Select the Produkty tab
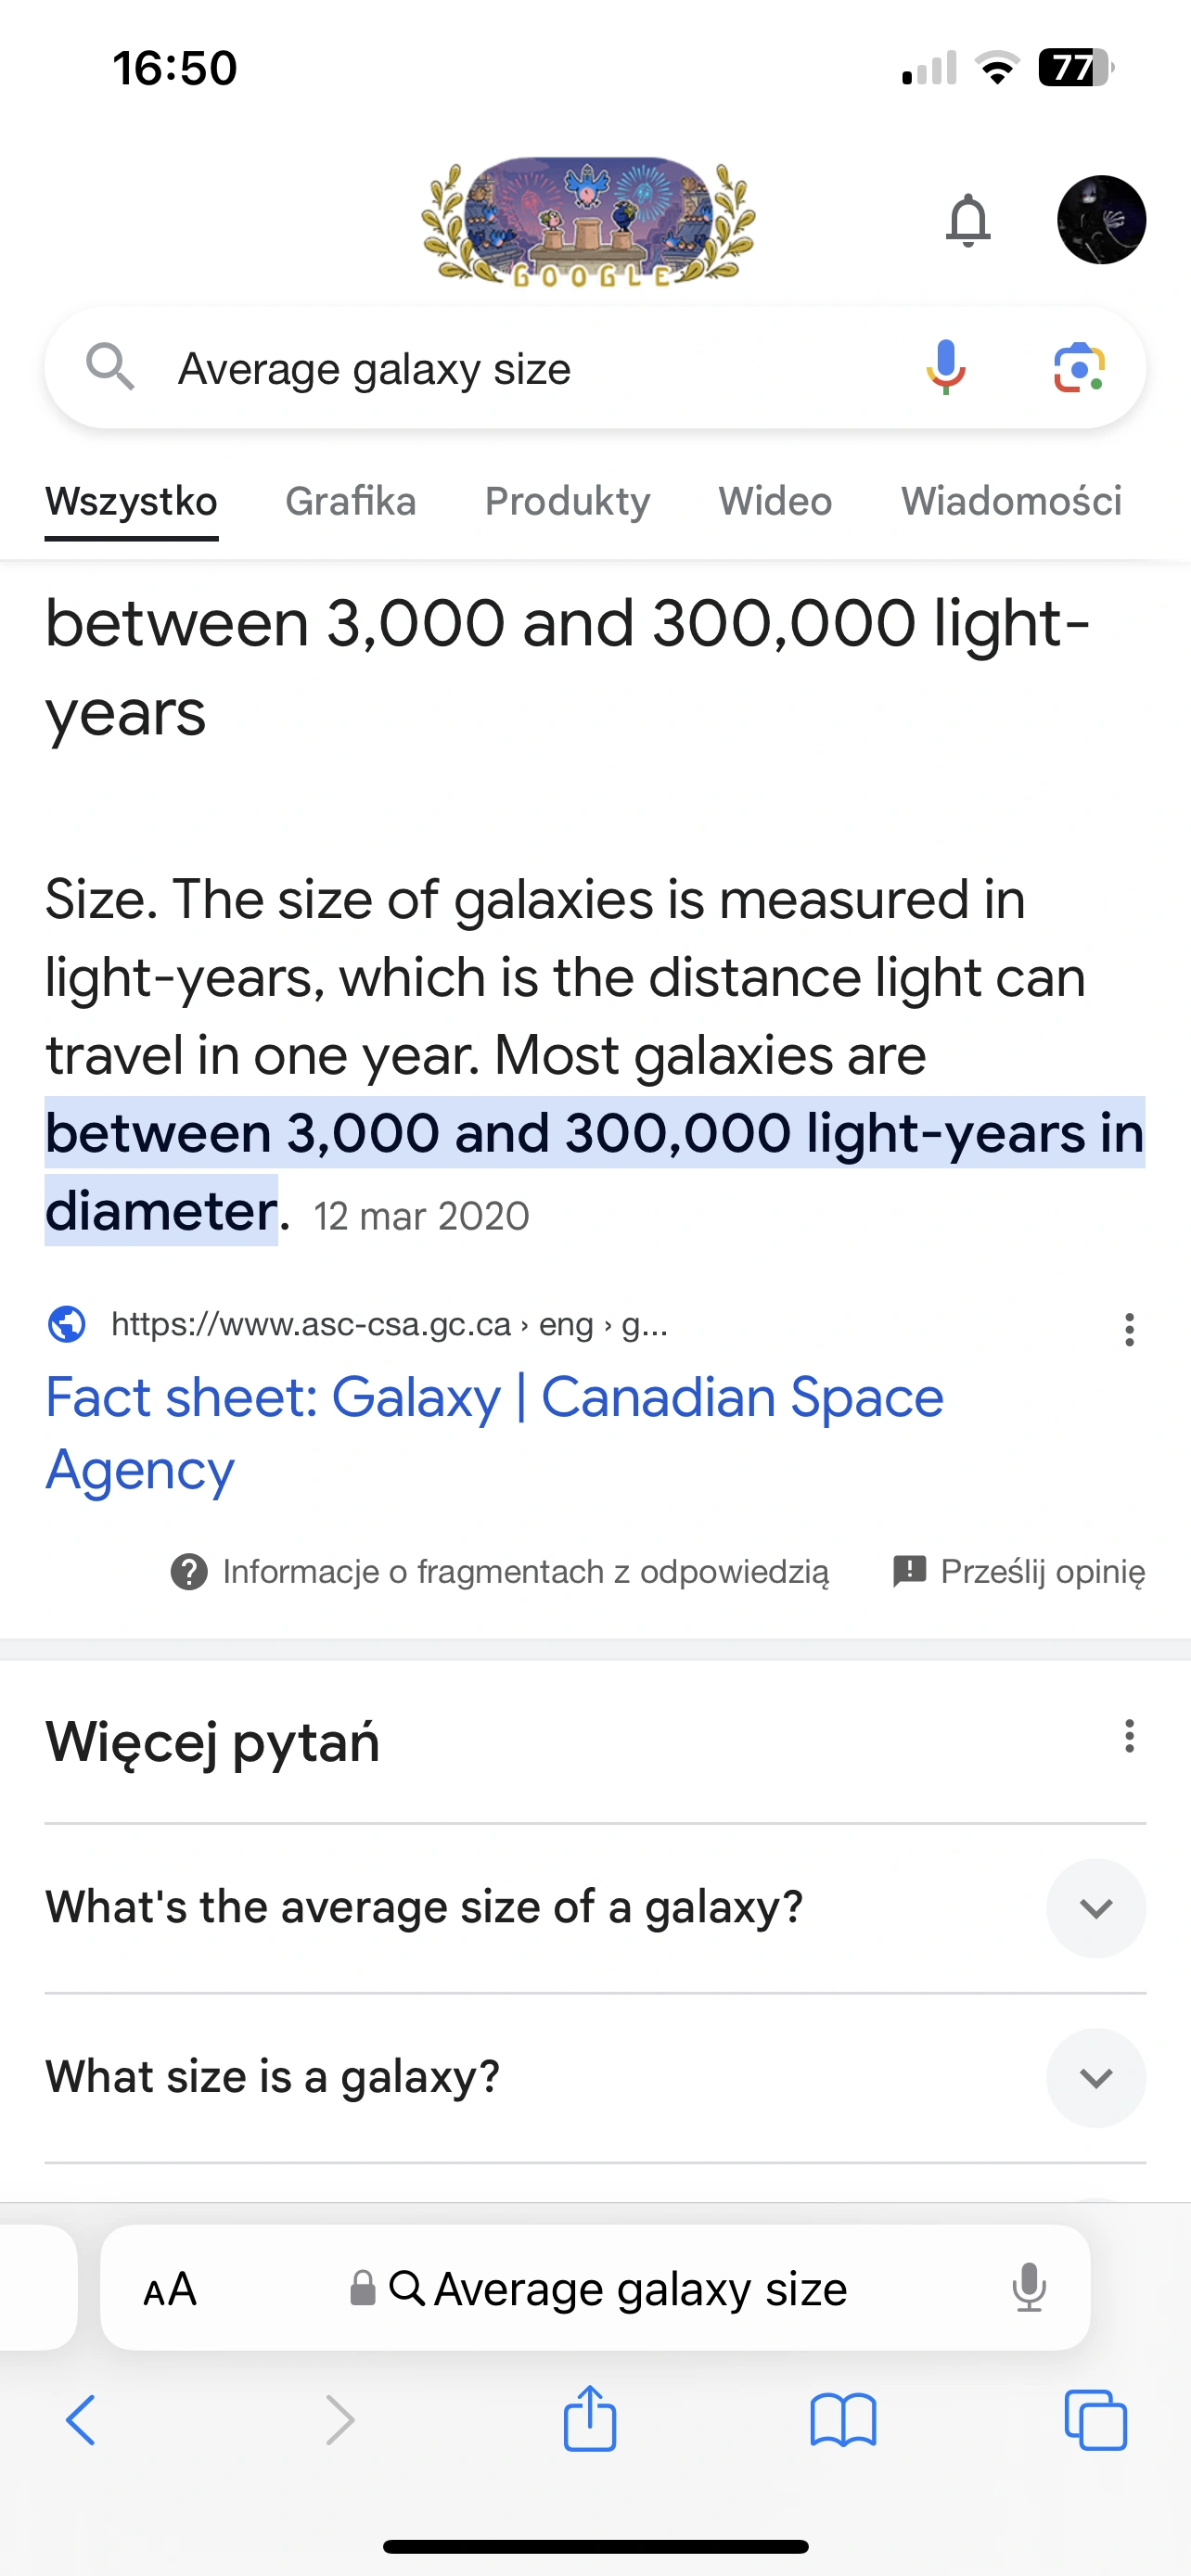 567,501
